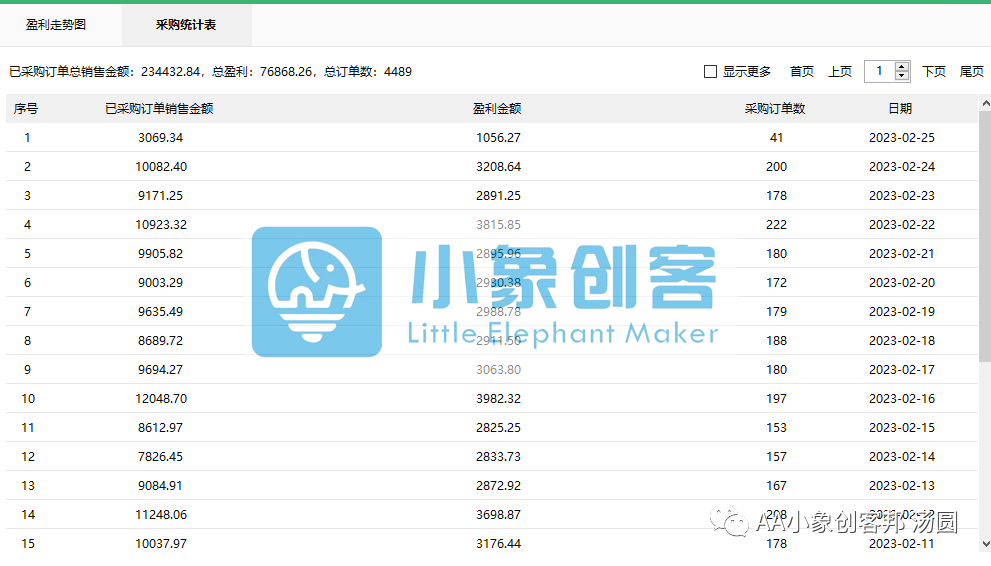Click date 2023-02-22

click(901, 225)
